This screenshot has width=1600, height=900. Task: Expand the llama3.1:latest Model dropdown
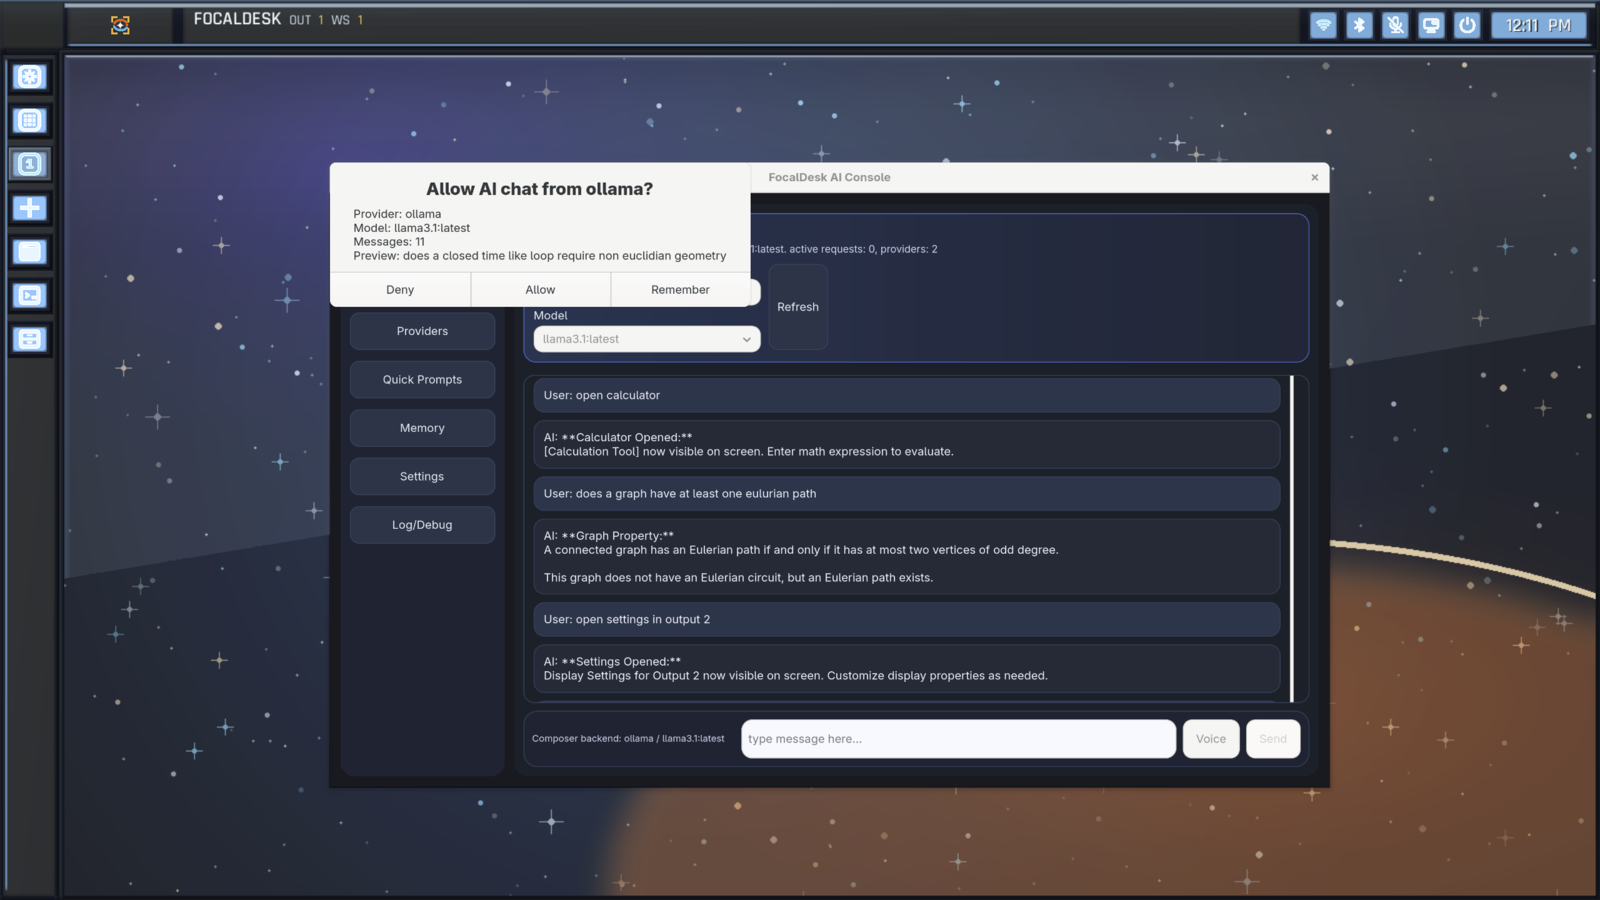[647, 339]
